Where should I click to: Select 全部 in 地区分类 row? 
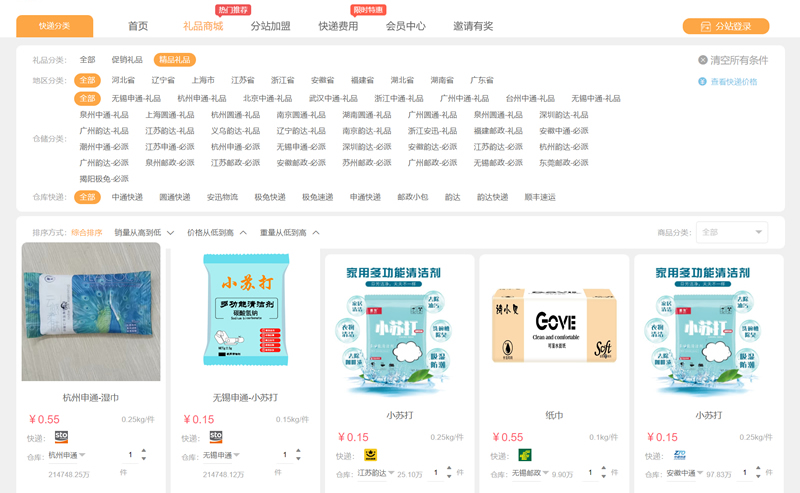click(x=87, y=80)
